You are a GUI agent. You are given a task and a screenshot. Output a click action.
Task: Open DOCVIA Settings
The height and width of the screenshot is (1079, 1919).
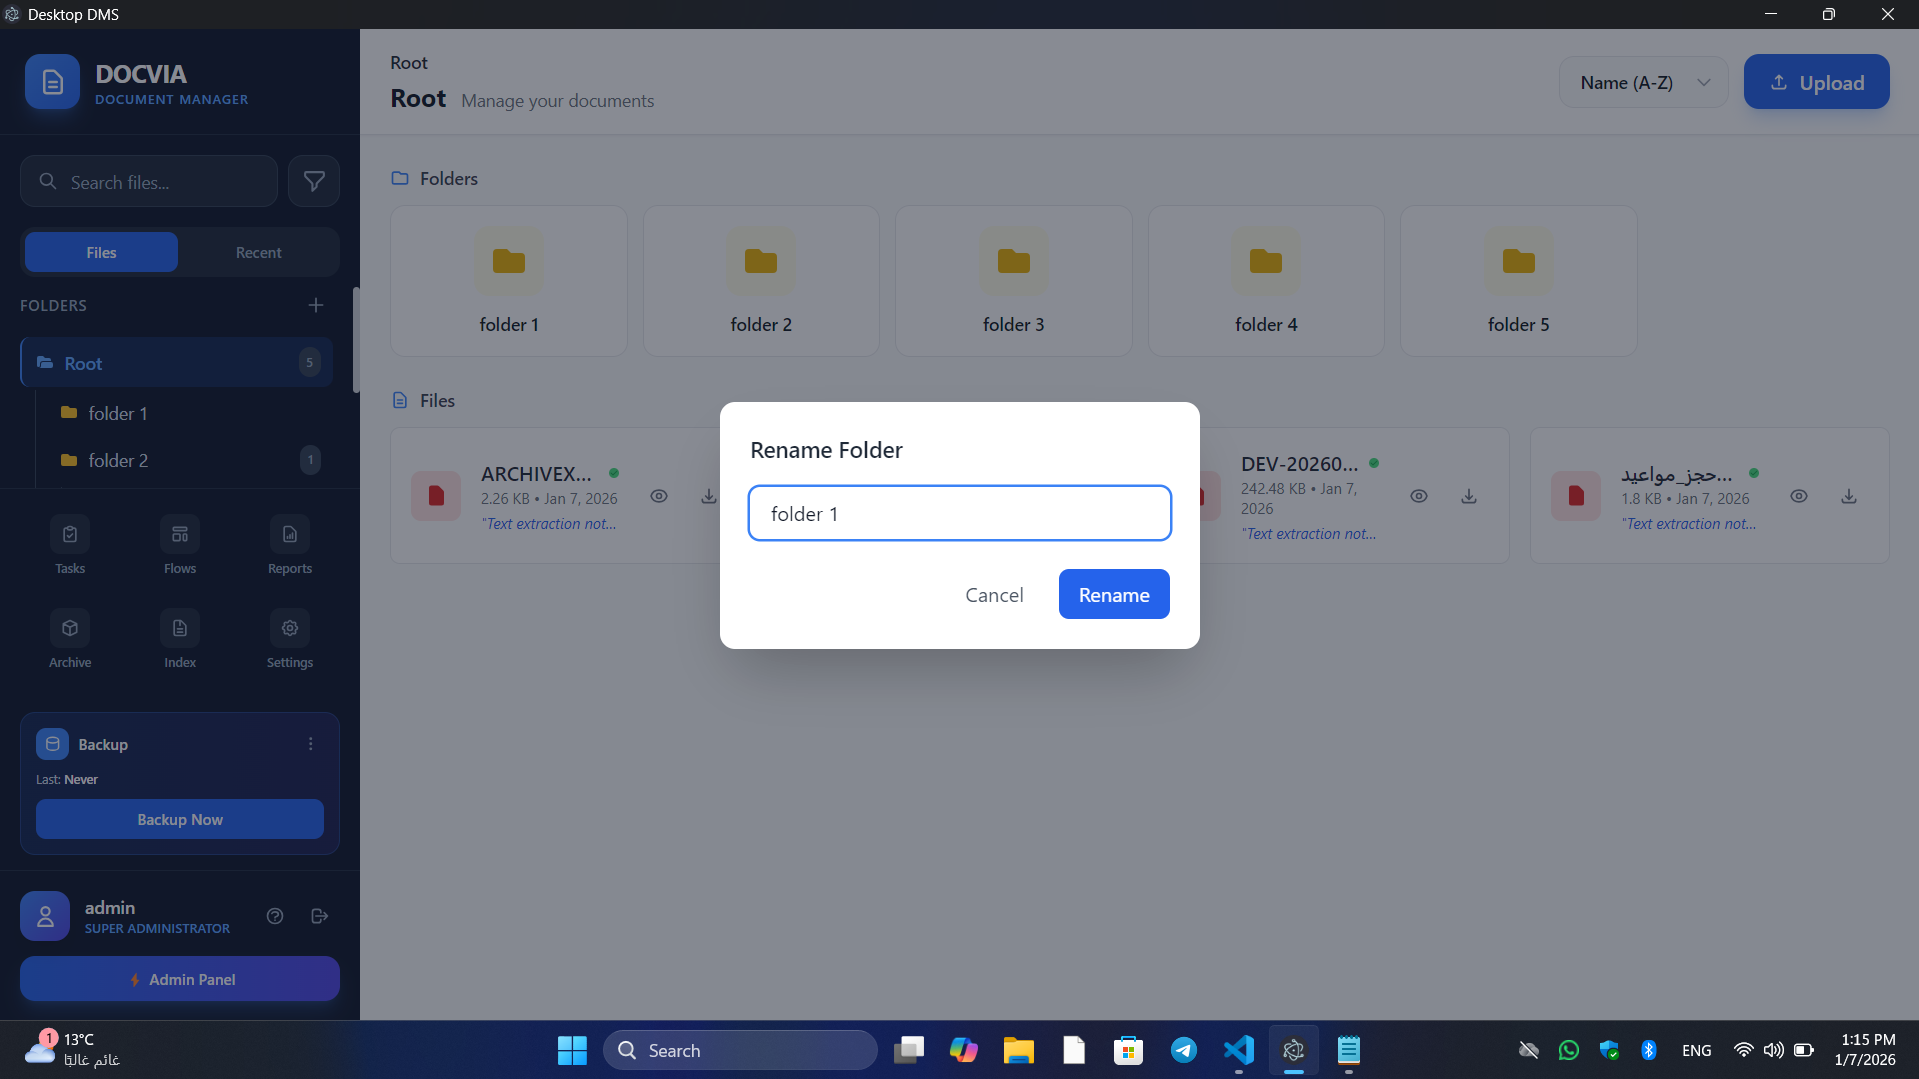[289, 639]
